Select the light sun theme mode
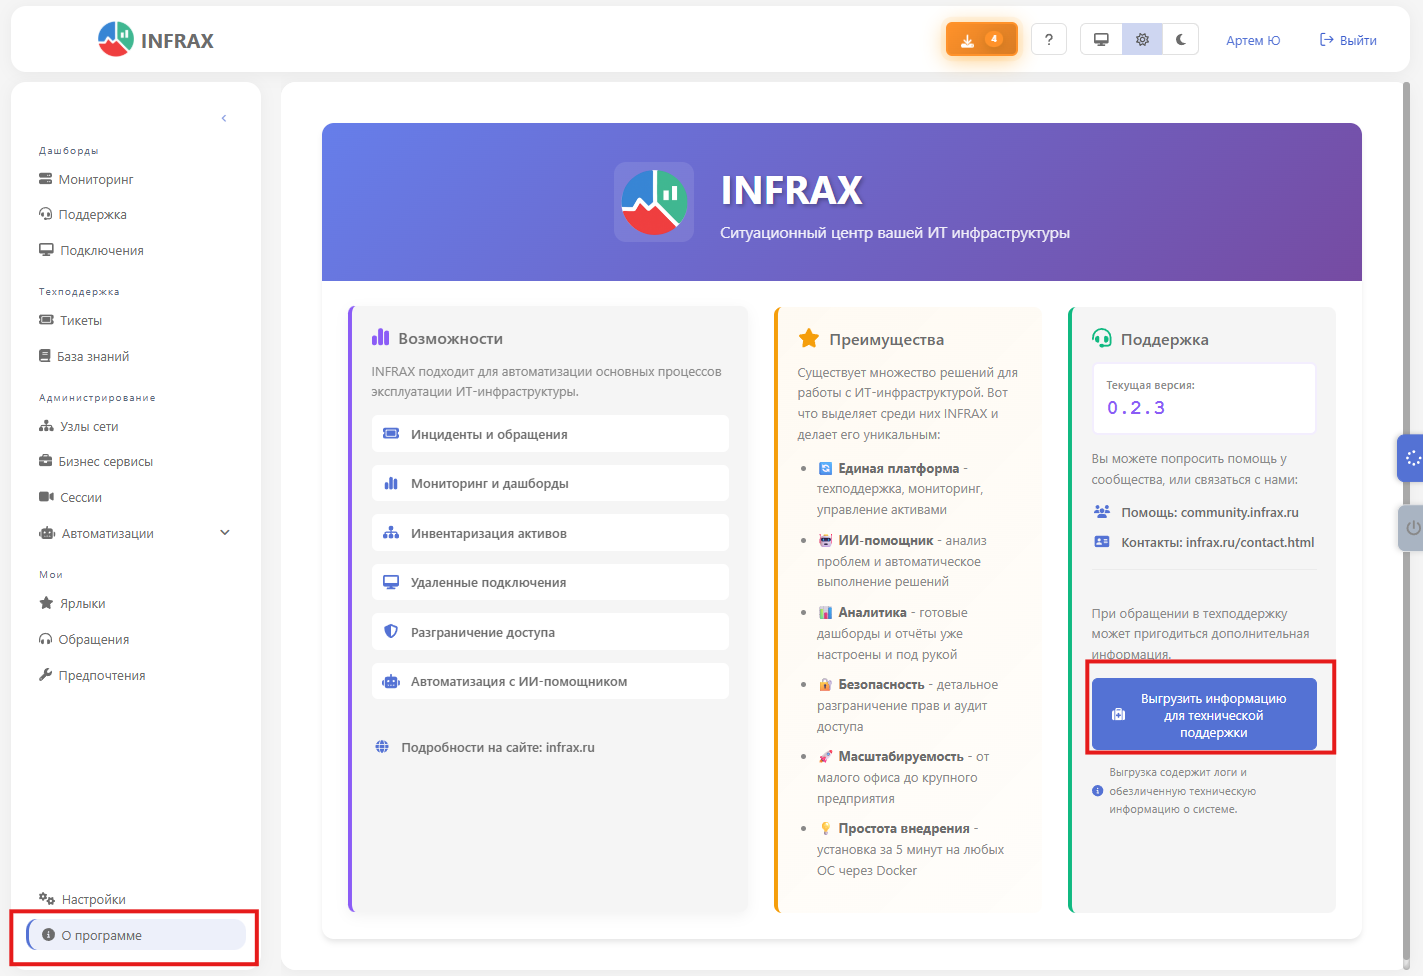1423x976 pixels. (1142, 40)
